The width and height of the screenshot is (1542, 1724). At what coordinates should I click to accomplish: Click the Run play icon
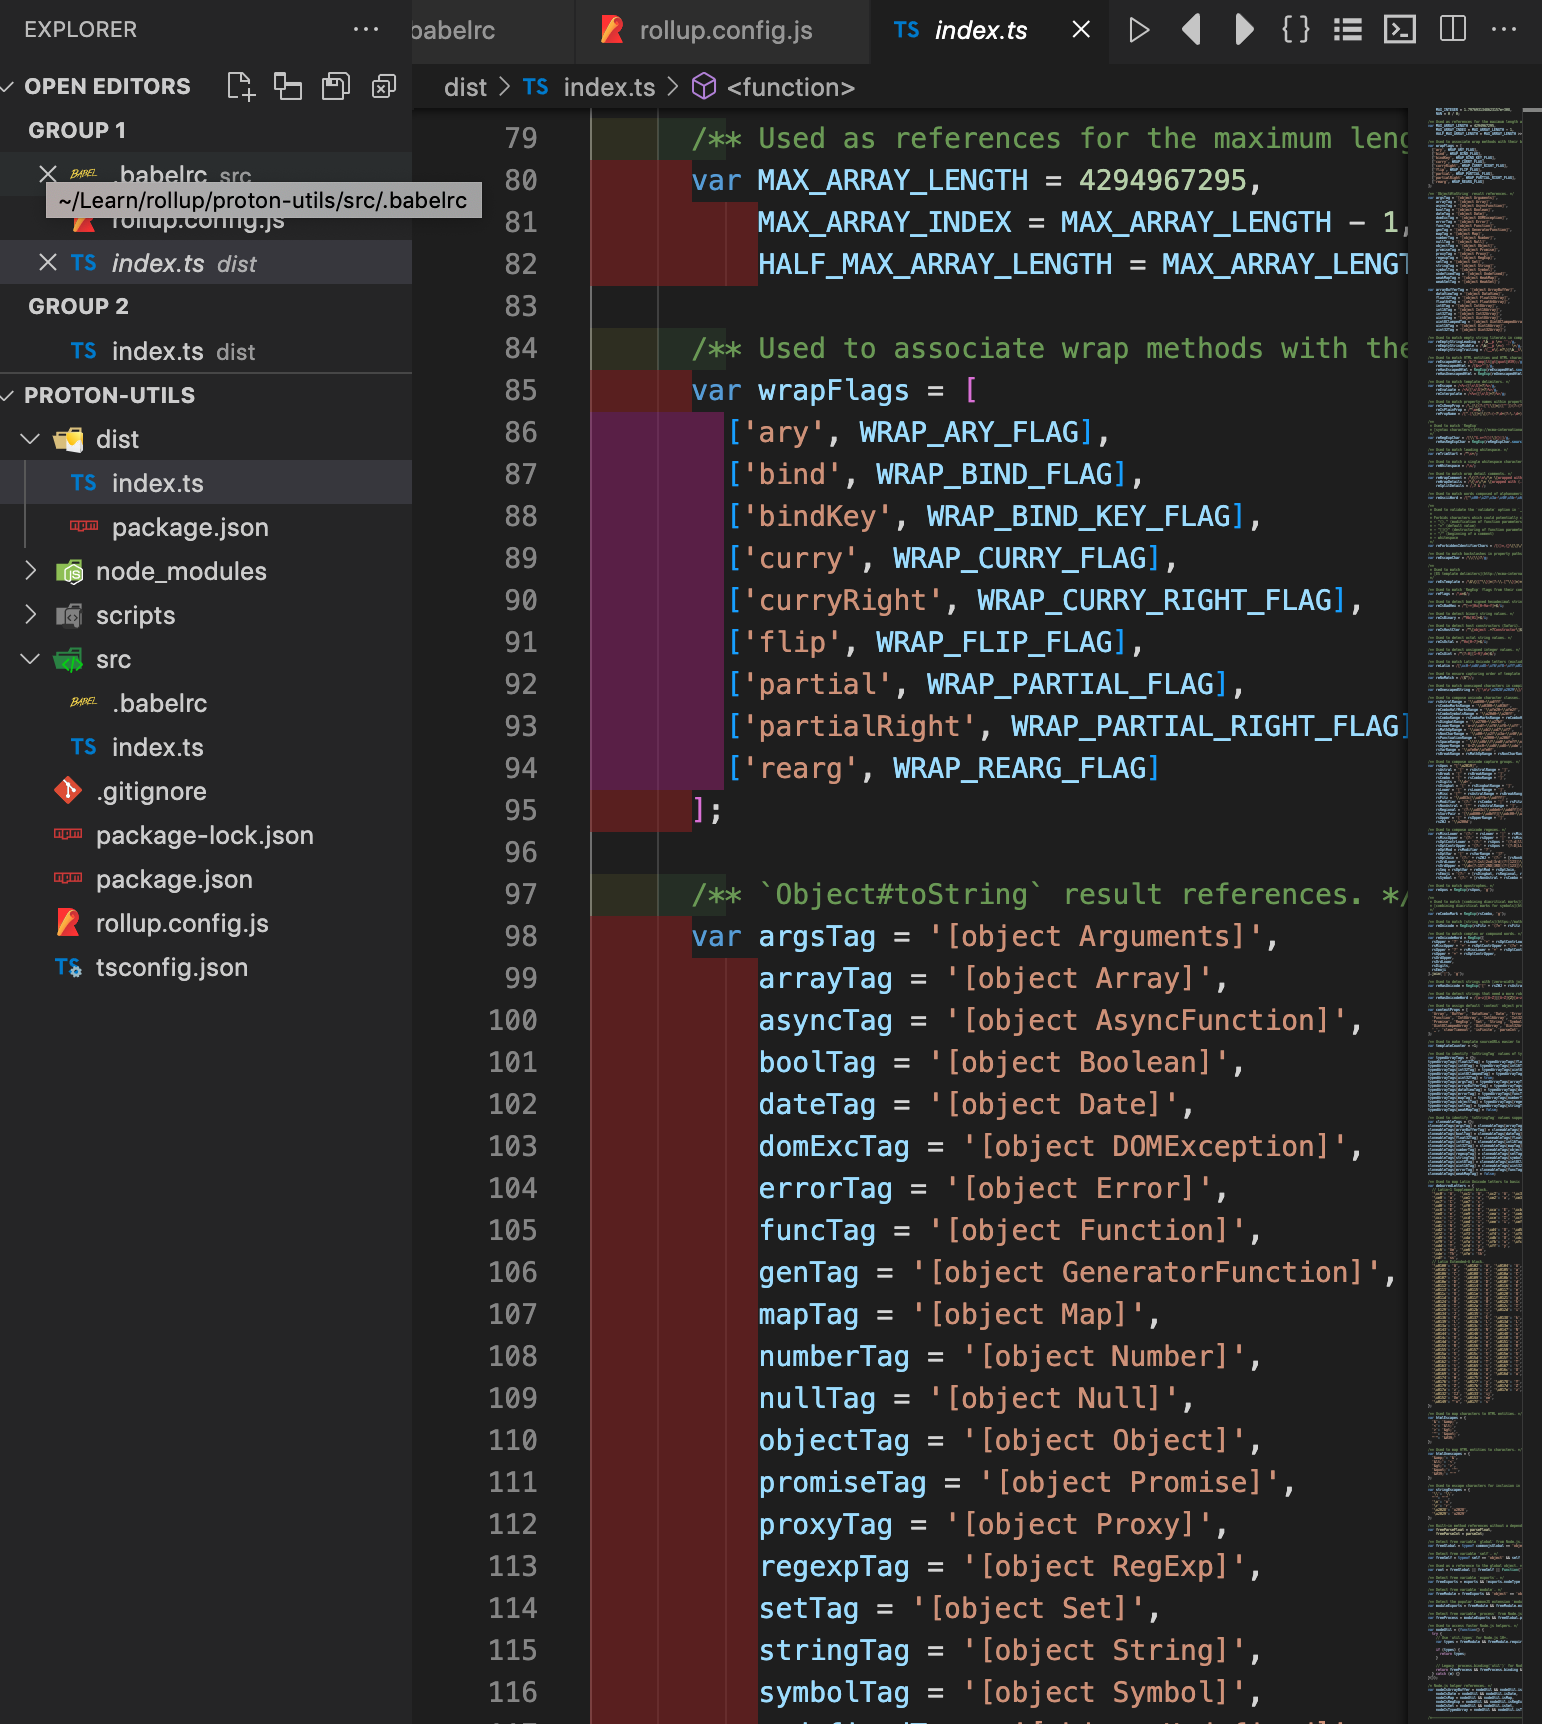1138,30
